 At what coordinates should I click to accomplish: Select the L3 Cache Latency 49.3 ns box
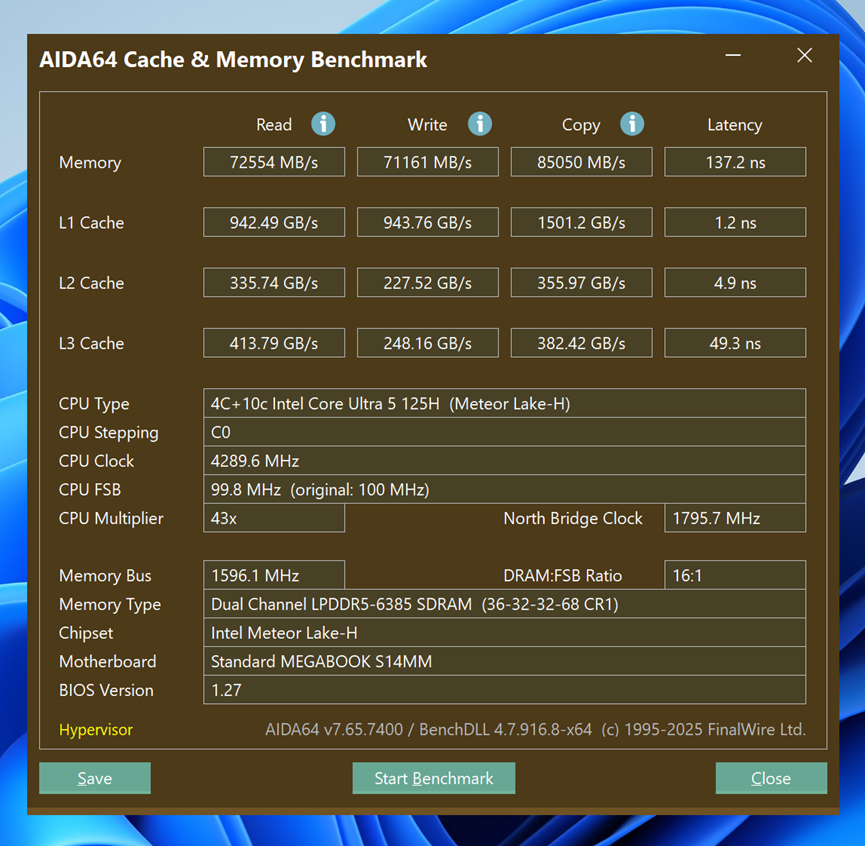[x=735, y=343]
